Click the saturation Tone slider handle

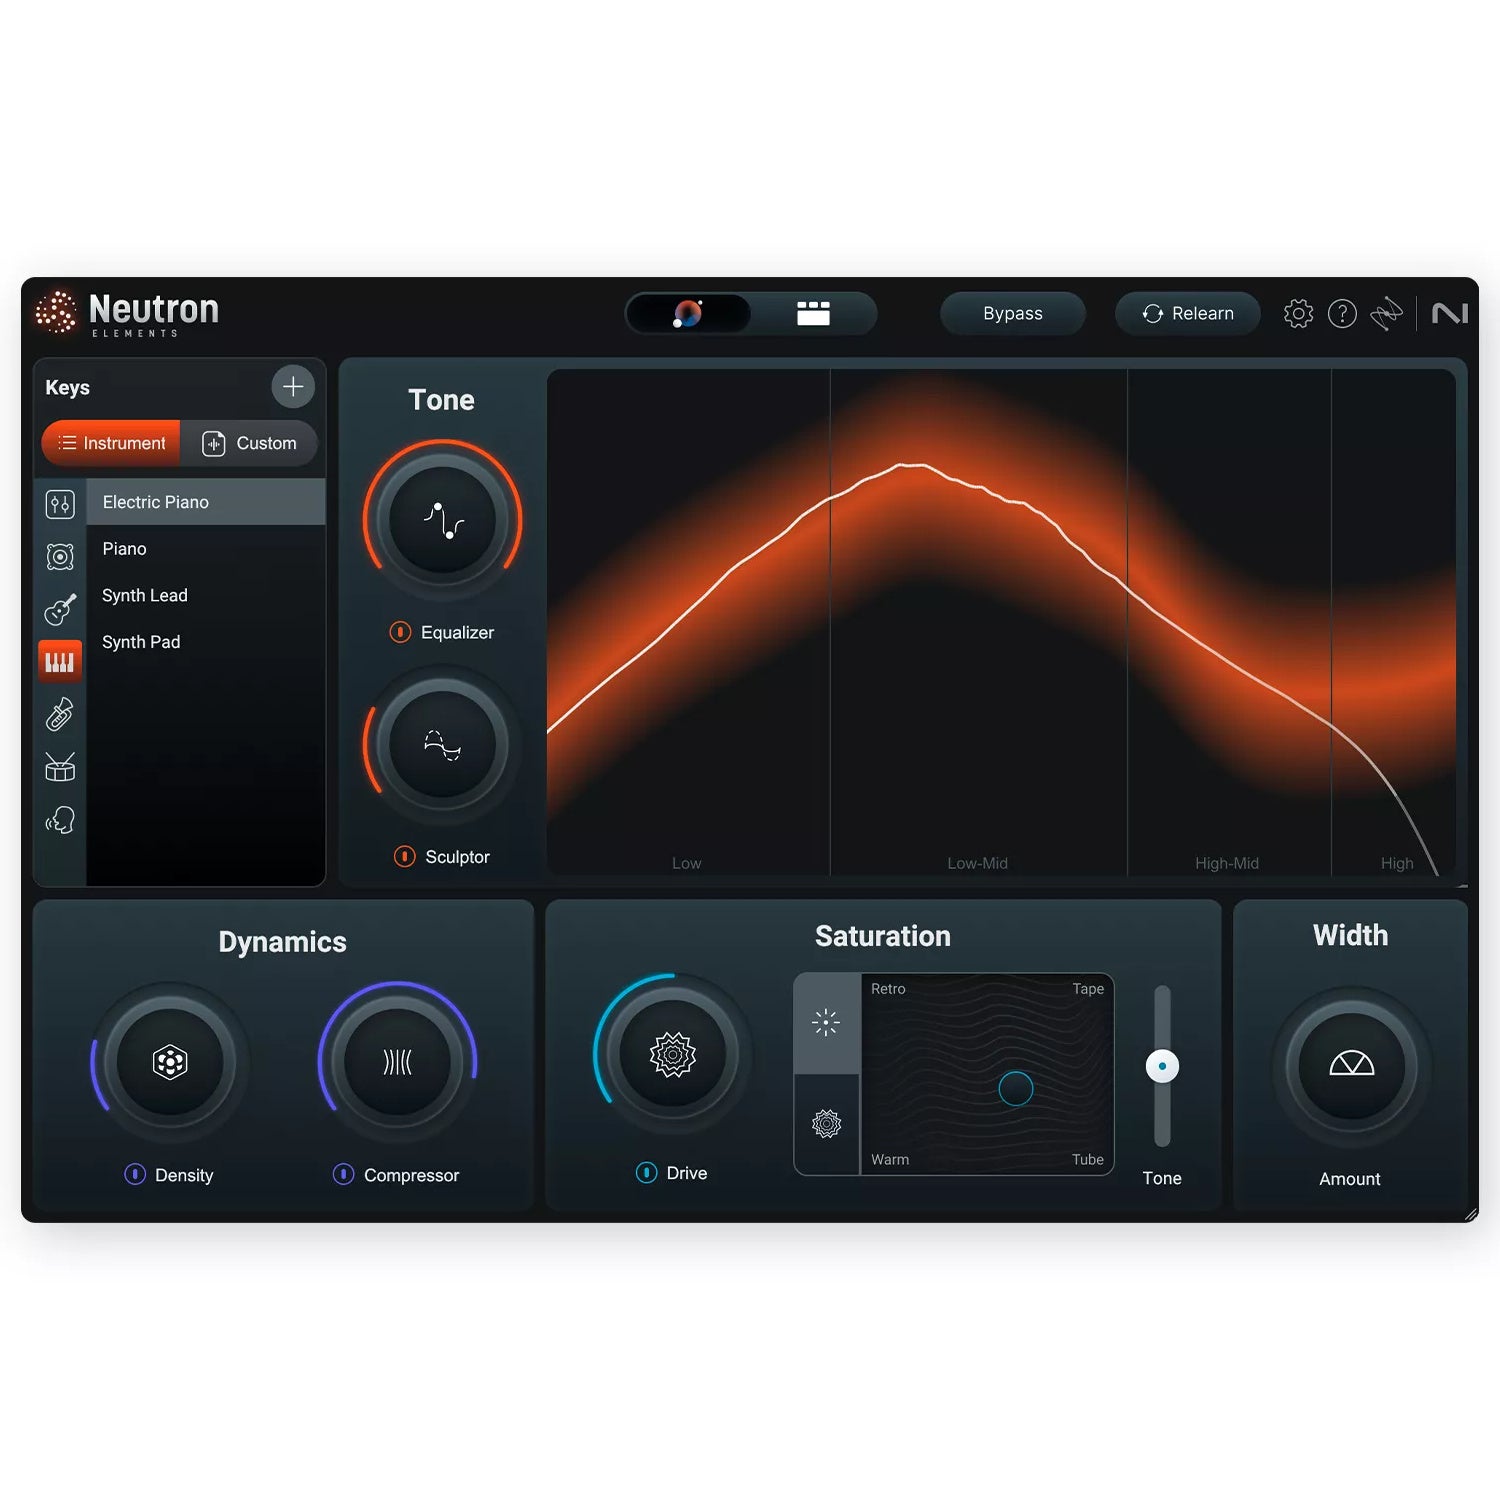pos(1162,1066)
